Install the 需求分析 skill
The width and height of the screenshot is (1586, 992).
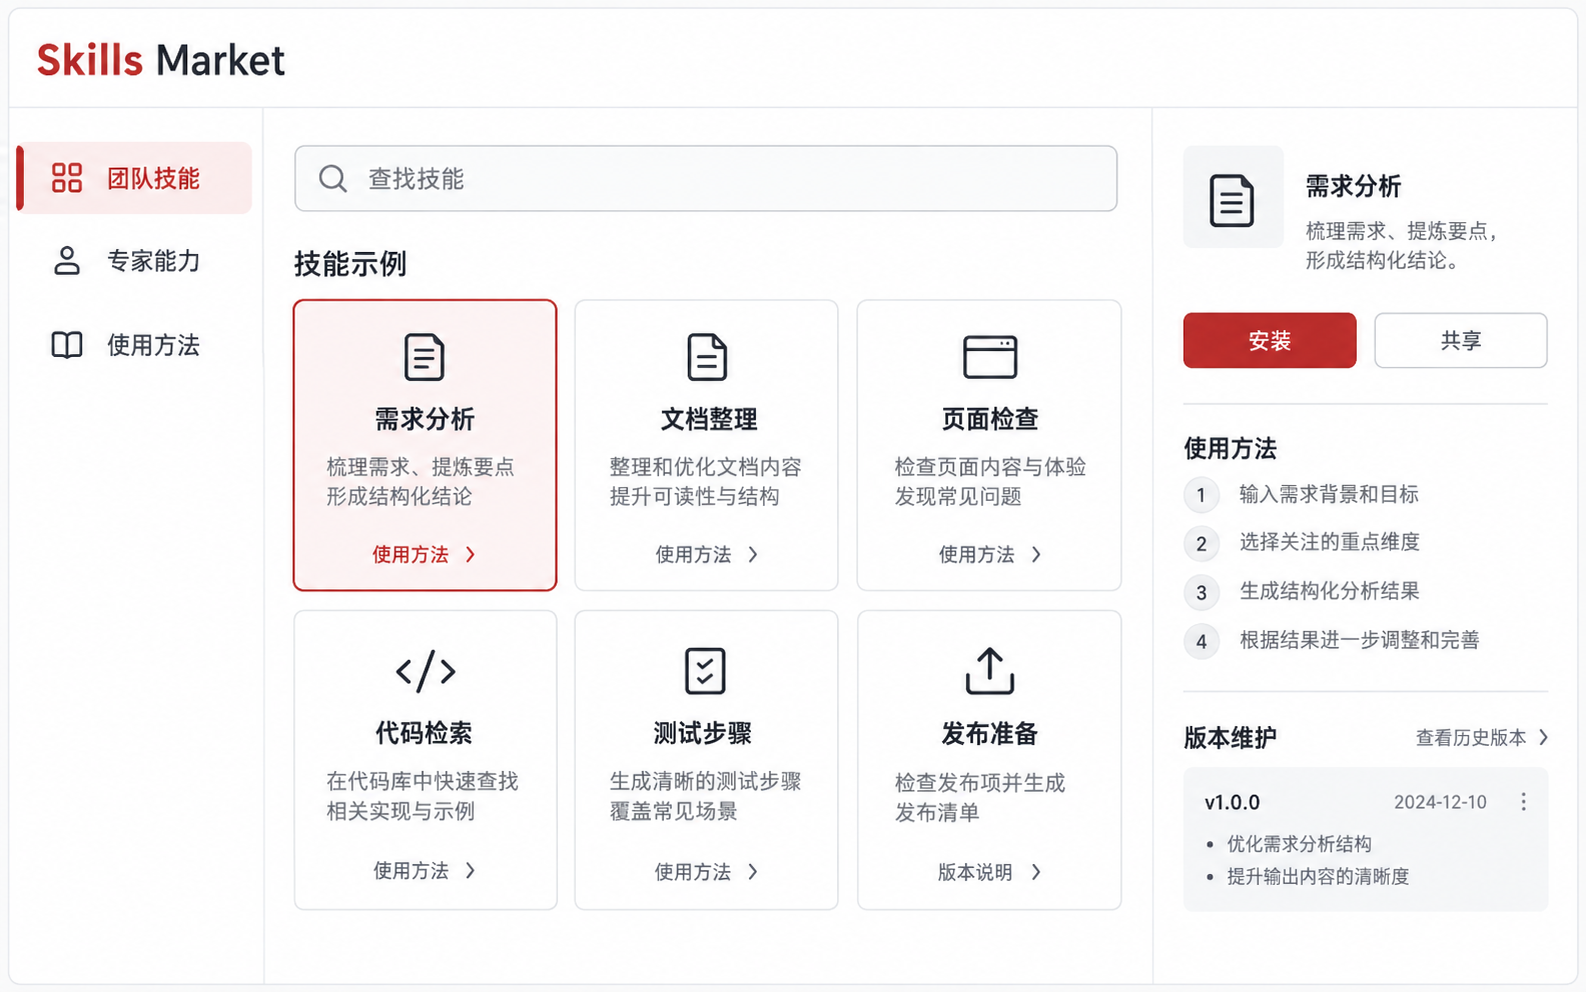[x=1270, y=341]
